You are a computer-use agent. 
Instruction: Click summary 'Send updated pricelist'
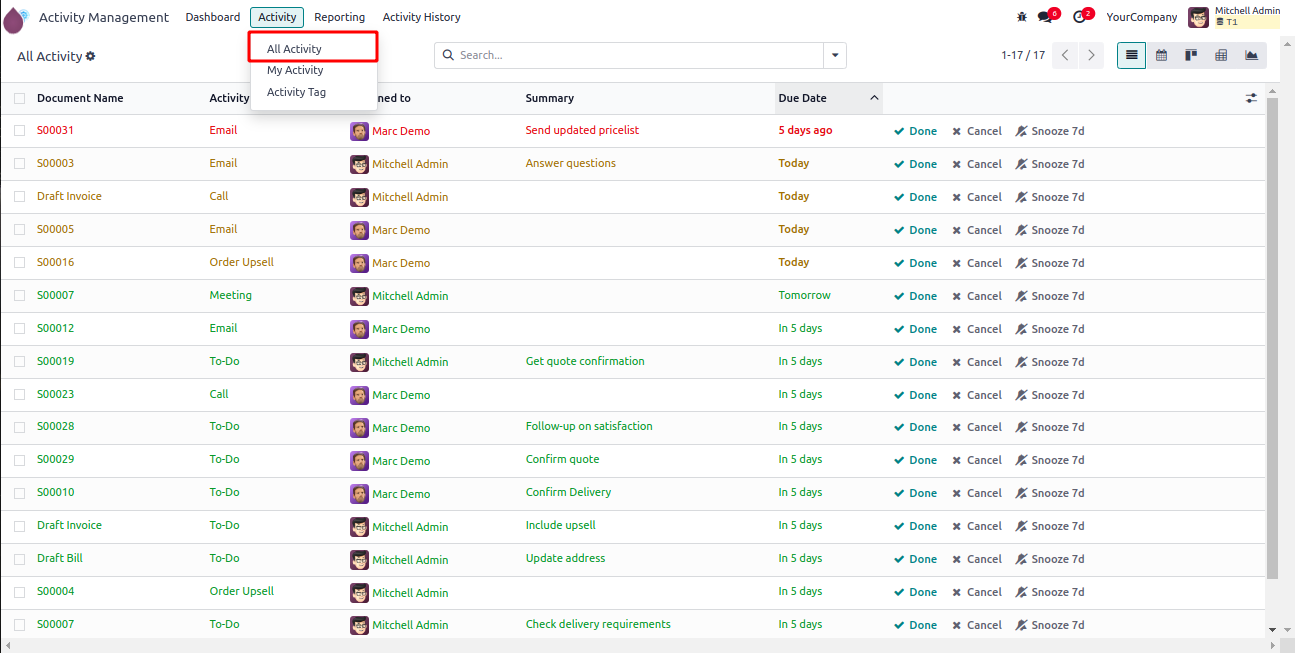pos(582,130)
